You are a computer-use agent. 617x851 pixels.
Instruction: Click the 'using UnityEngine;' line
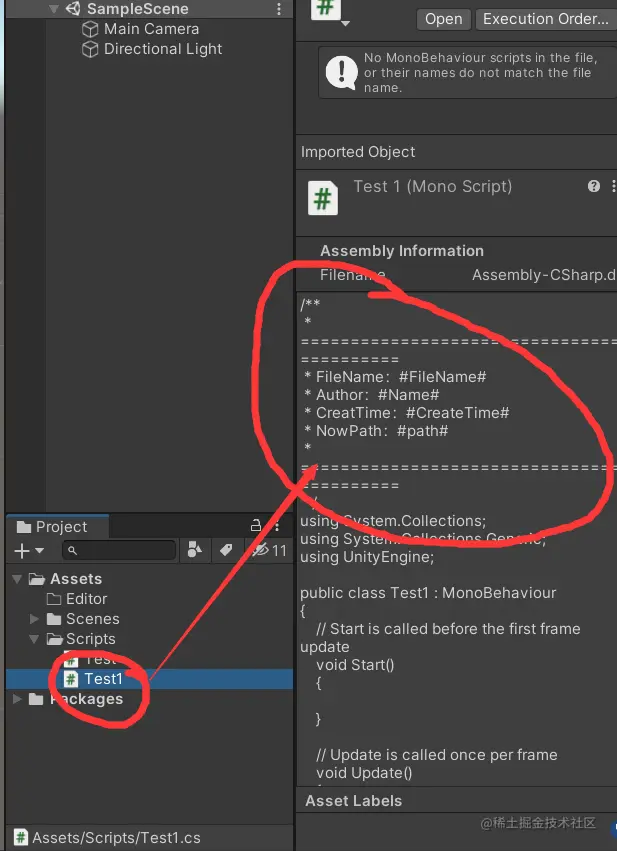(367, 557)
